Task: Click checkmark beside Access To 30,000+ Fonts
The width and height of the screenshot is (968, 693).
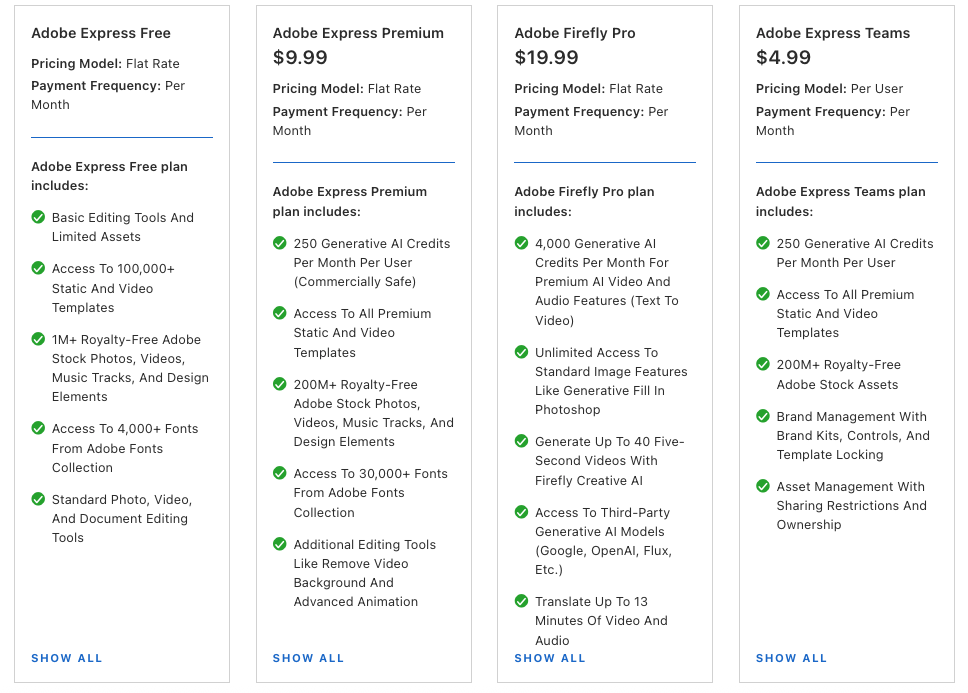Action: pyautogui.click(x=280, y=473)
